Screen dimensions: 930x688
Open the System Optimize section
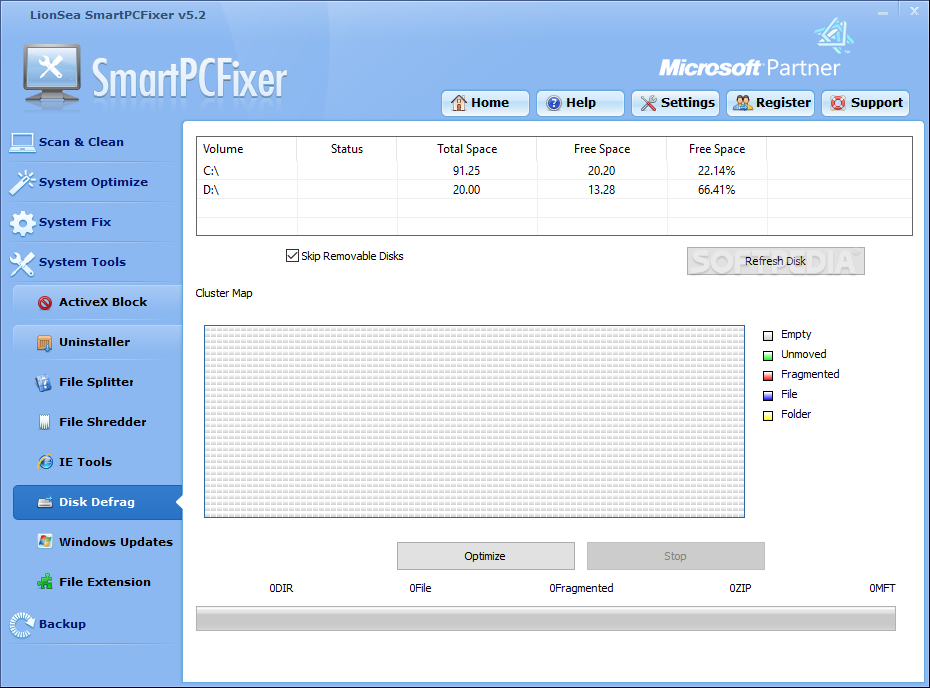pyautogui.click(x=93, y=182)
